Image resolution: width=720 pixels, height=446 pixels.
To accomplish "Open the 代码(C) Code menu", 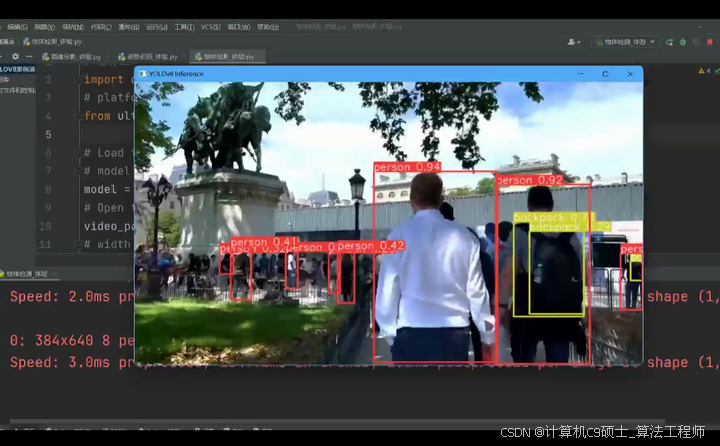I will pos(101,27).
